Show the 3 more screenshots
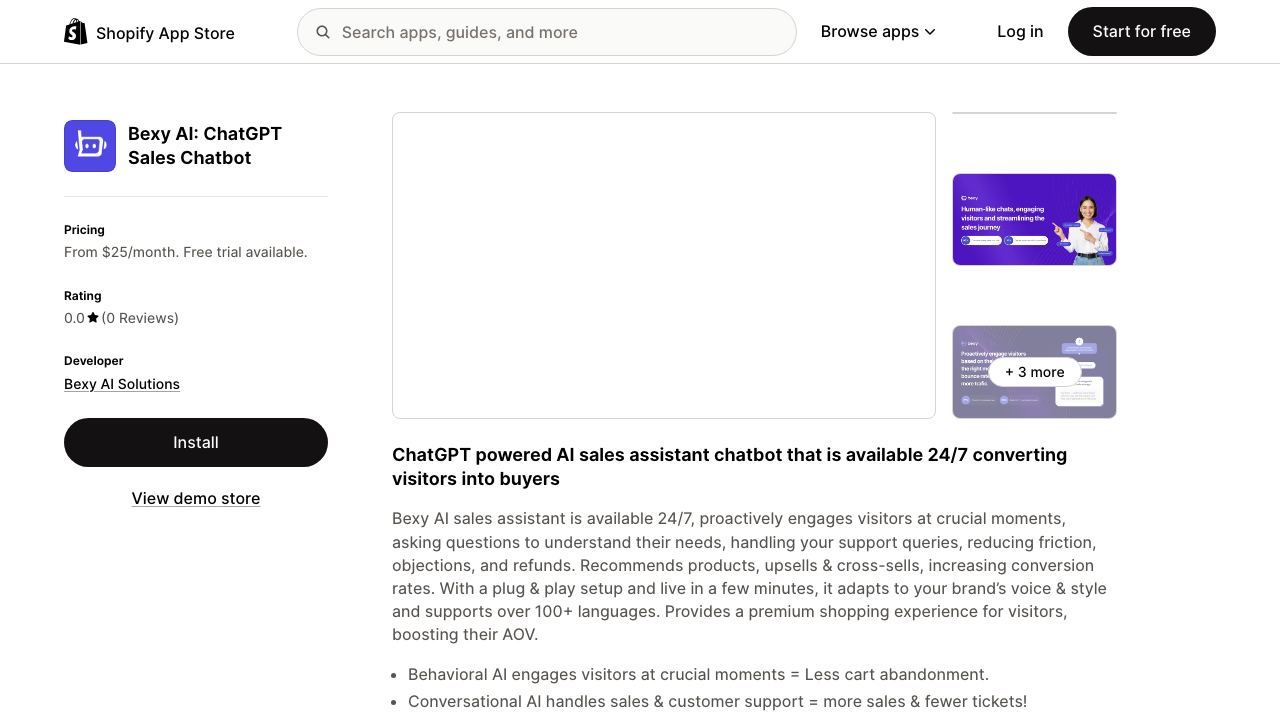 click(x=1034, y=372)
